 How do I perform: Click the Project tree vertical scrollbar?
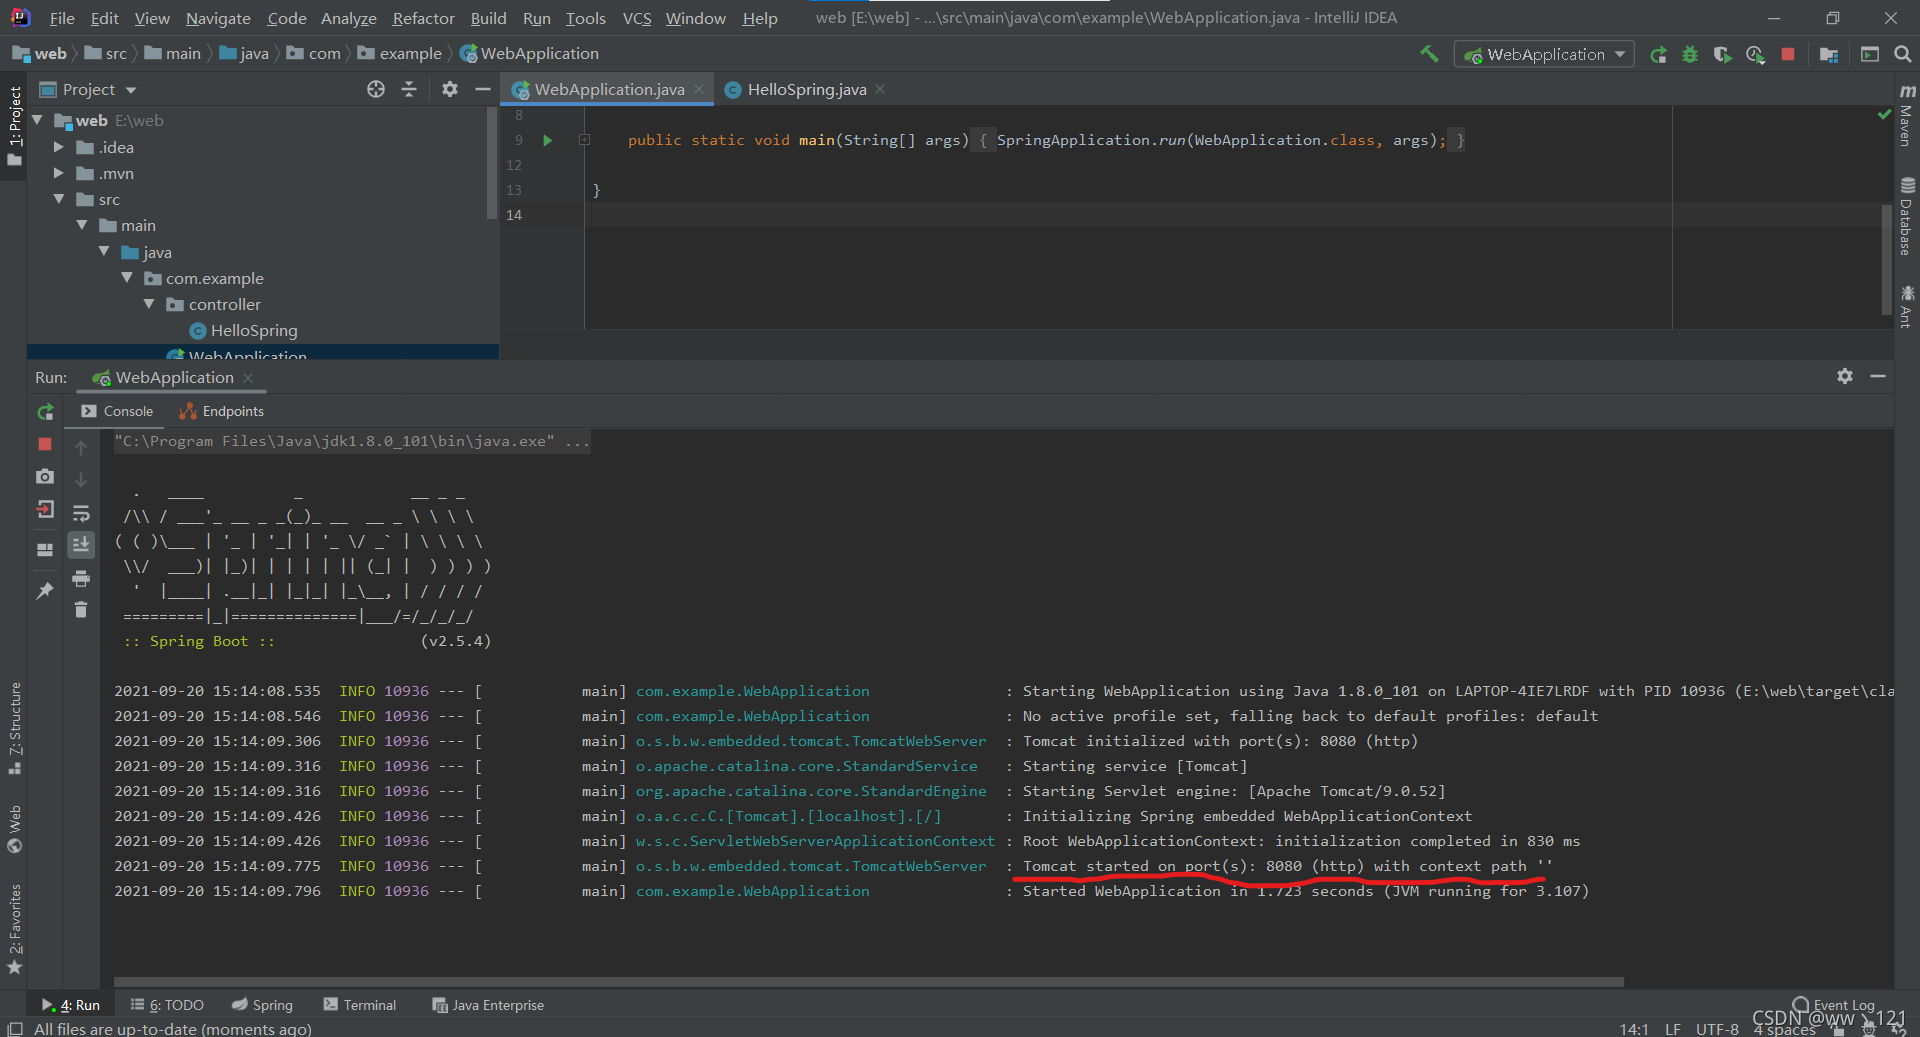tap(491, 163)
